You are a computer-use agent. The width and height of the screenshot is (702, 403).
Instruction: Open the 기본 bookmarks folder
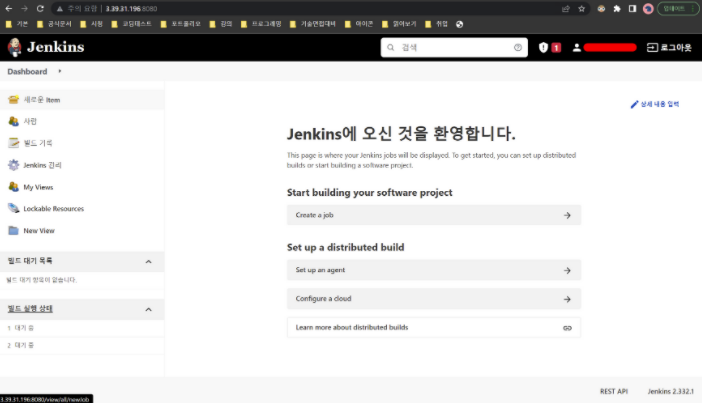(x=17, y=24)
